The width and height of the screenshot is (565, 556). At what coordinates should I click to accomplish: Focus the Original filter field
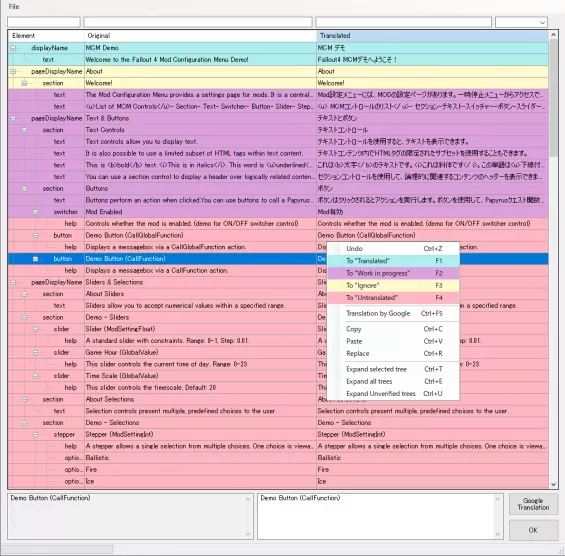tap(198, 22)
